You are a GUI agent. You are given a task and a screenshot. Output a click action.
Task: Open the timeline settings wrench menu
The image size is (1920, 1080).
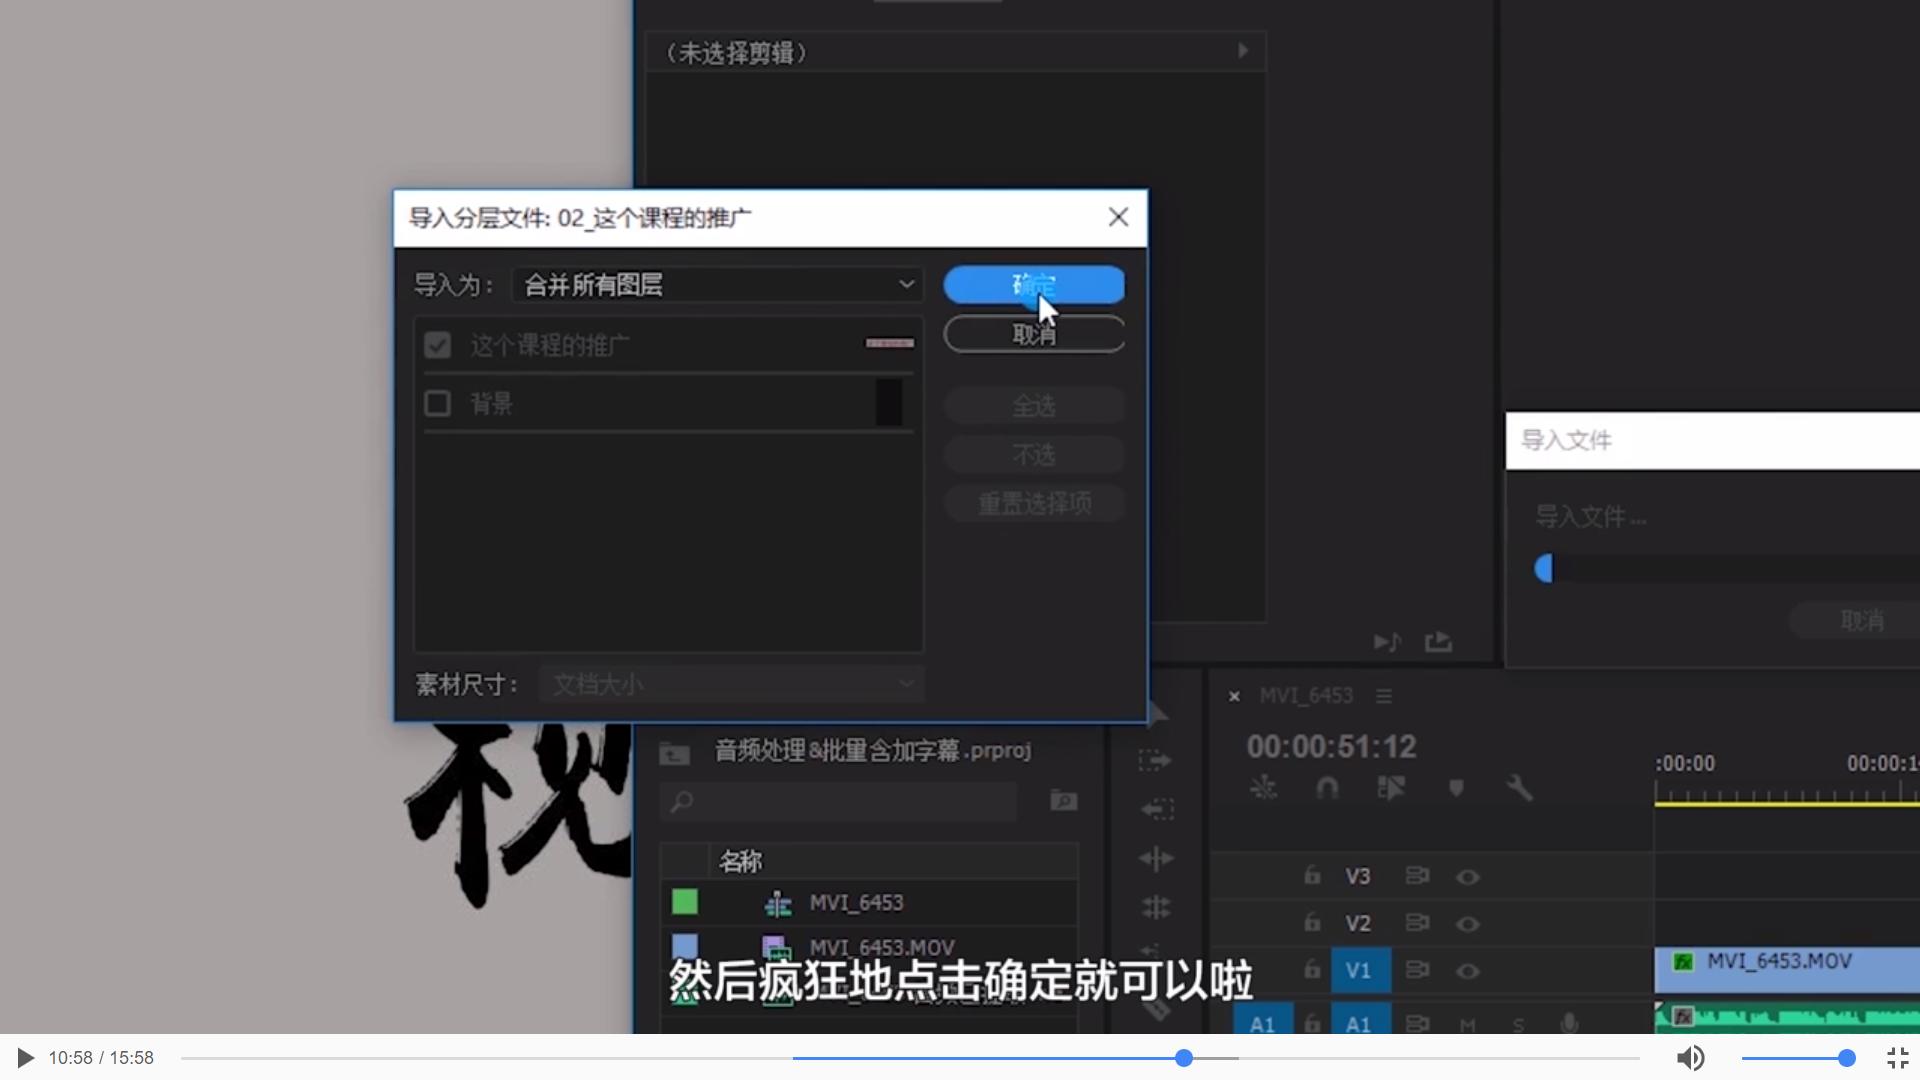pyautogui.click(x=1520, y=788)
